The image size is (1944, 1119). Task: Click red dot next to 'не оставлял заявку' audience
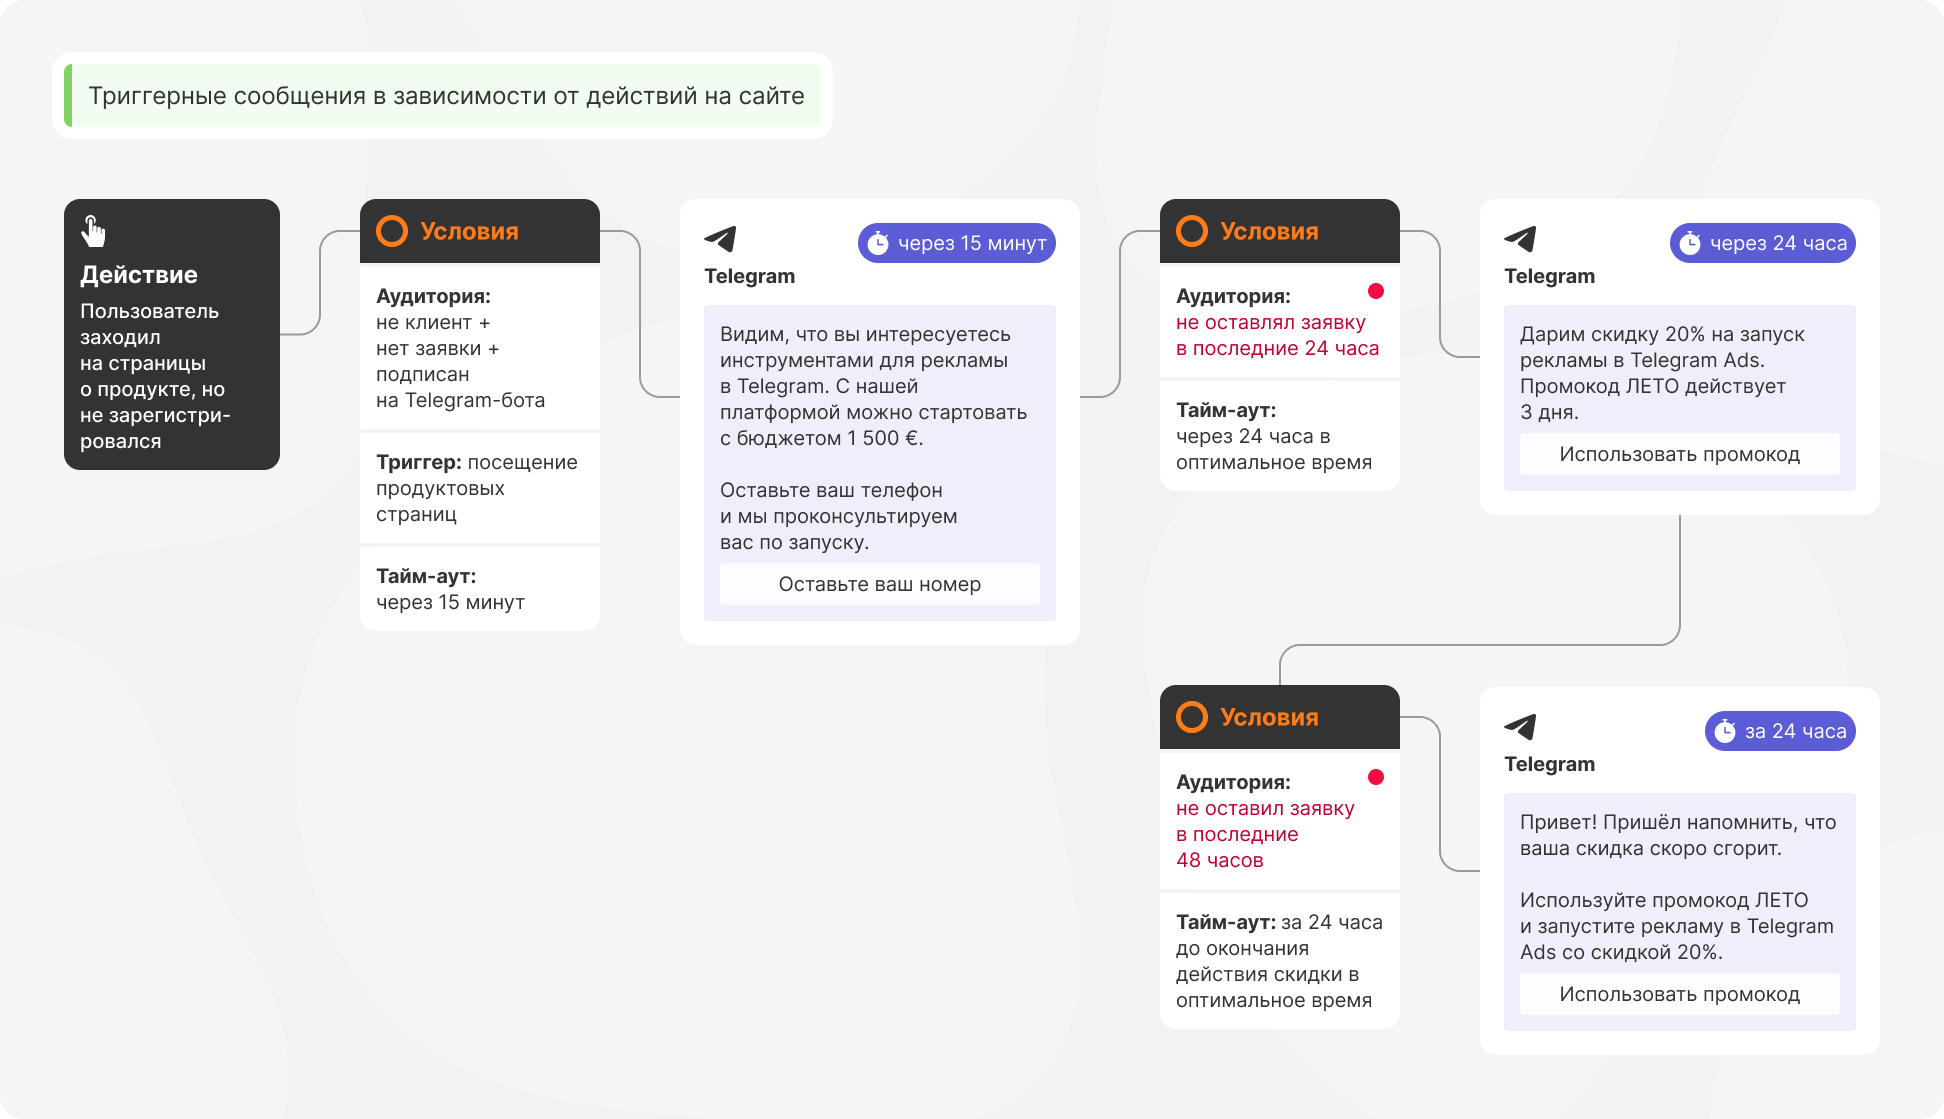[x=1376, y=291]
